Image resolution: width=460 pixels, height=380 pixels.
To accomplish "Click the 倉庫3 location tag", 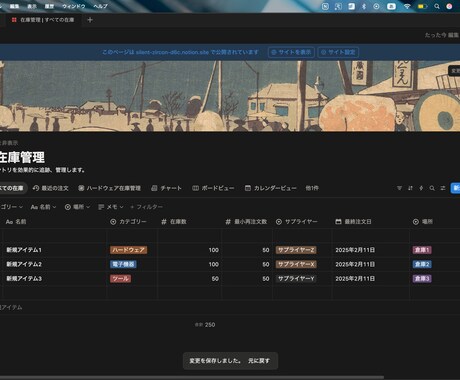I will click(x=422, y=279).
